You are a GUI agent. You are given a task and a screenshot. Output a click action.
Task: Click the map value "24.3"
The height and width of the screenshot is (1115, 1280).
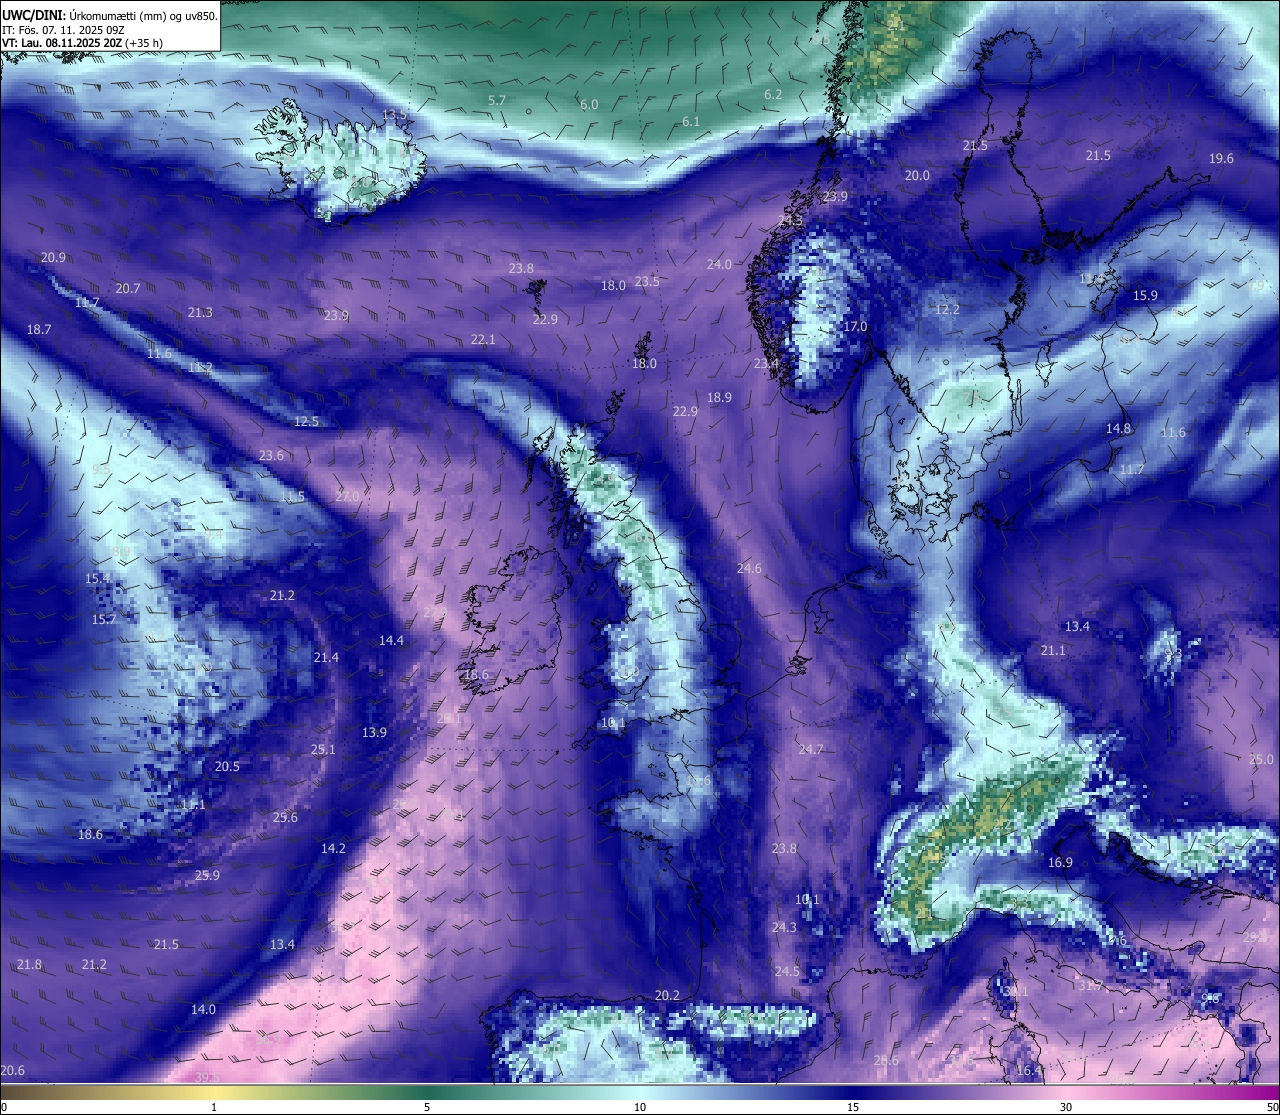[784, 927]
